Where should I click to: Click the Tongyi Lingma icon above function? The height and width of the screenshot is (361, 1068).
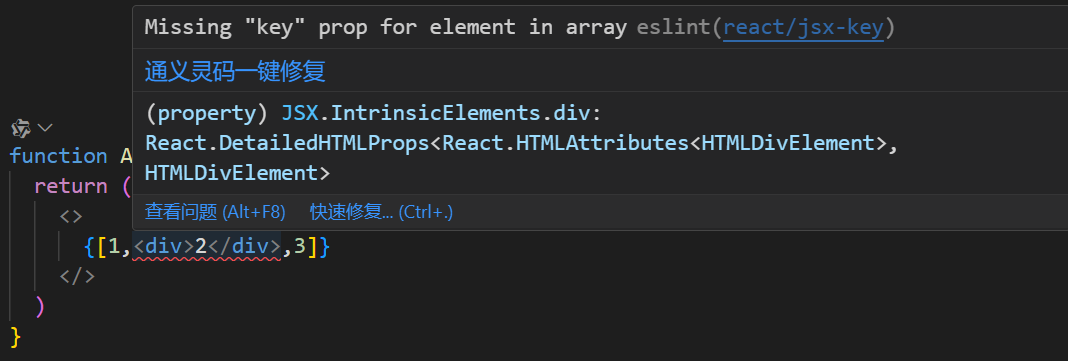point(21,127)
